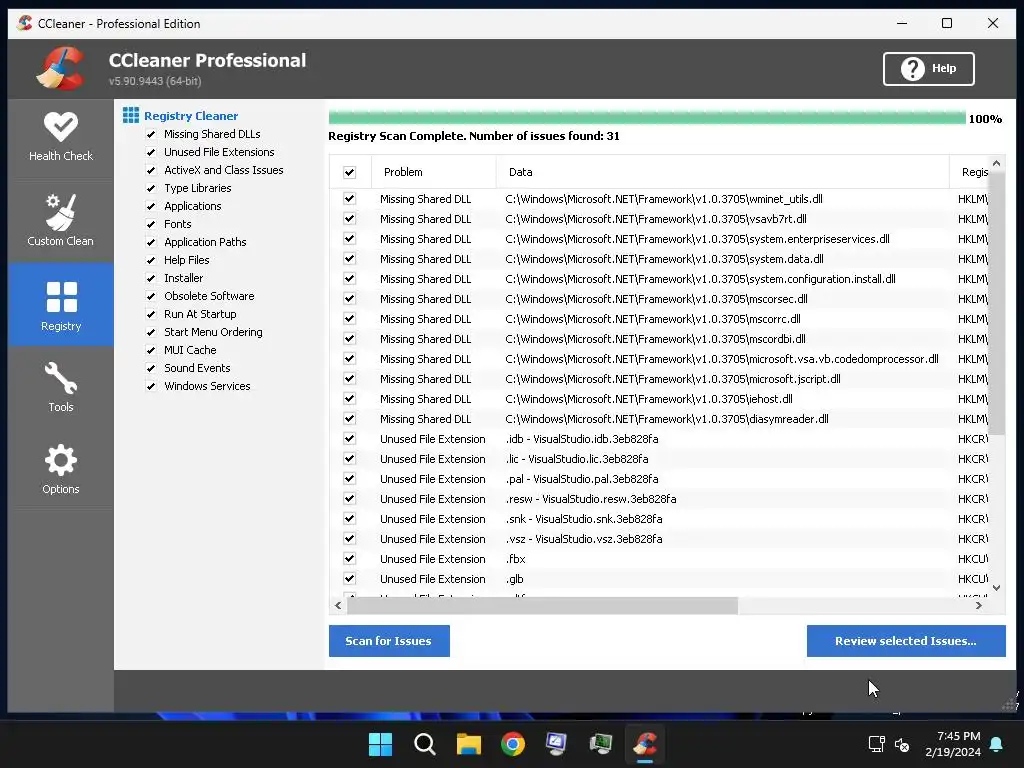This screenshot has height=768, width=1024.
Task: Click the Registry Cleaner heading link
Action: 191,116
